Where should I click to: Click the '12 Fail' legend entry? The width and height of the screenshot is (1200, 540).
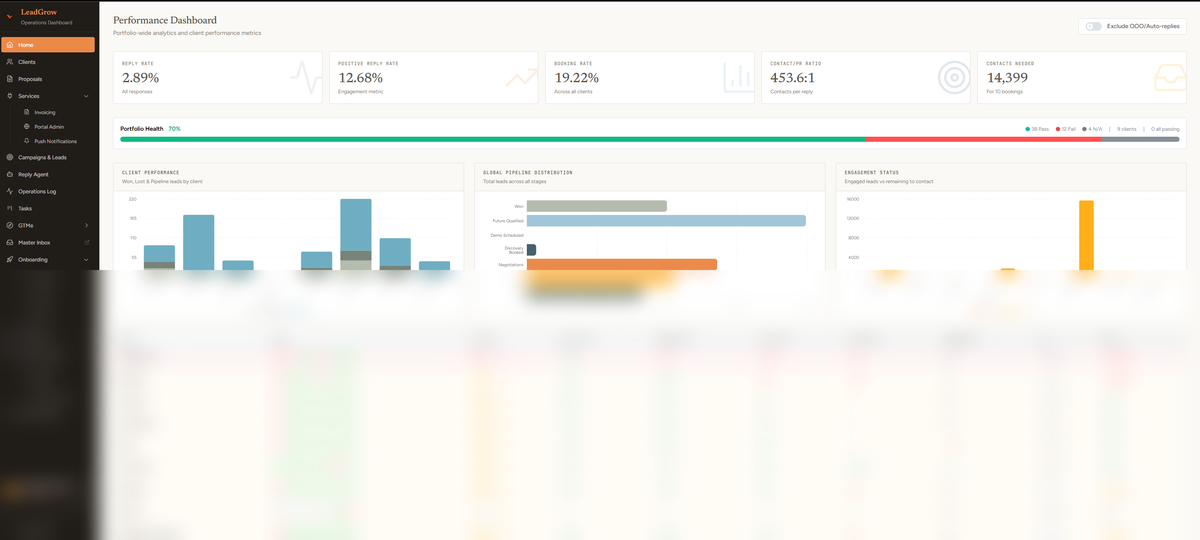click(x=1066, y=129)
